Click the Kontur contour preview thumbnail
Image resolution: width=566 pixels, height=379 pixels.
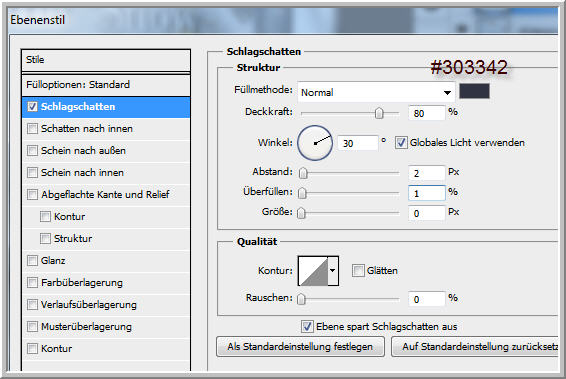pyautogui.click(x=313, y=271)
